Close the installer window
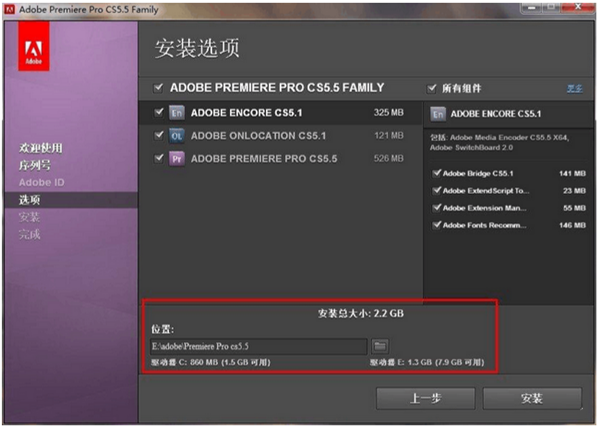 [x=579, y=7]
